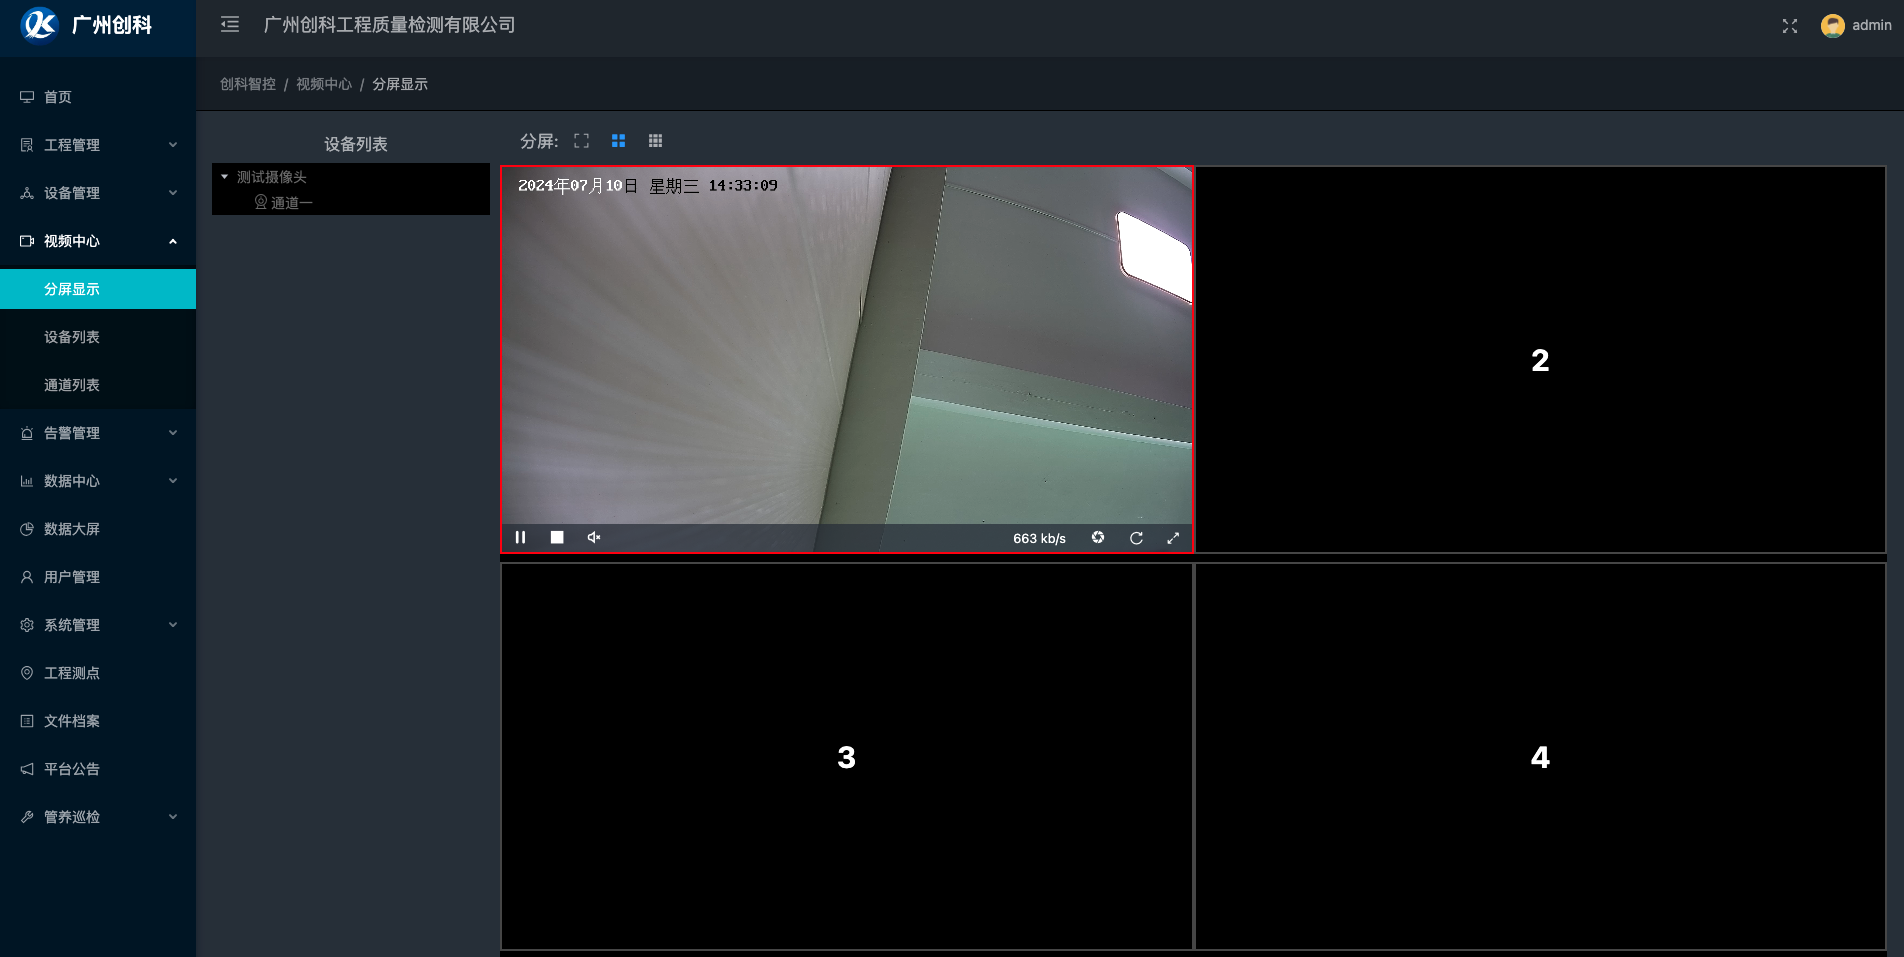Select the single-screen split layout
This screenshot has height=957, width=1904.
pos(581,140)
